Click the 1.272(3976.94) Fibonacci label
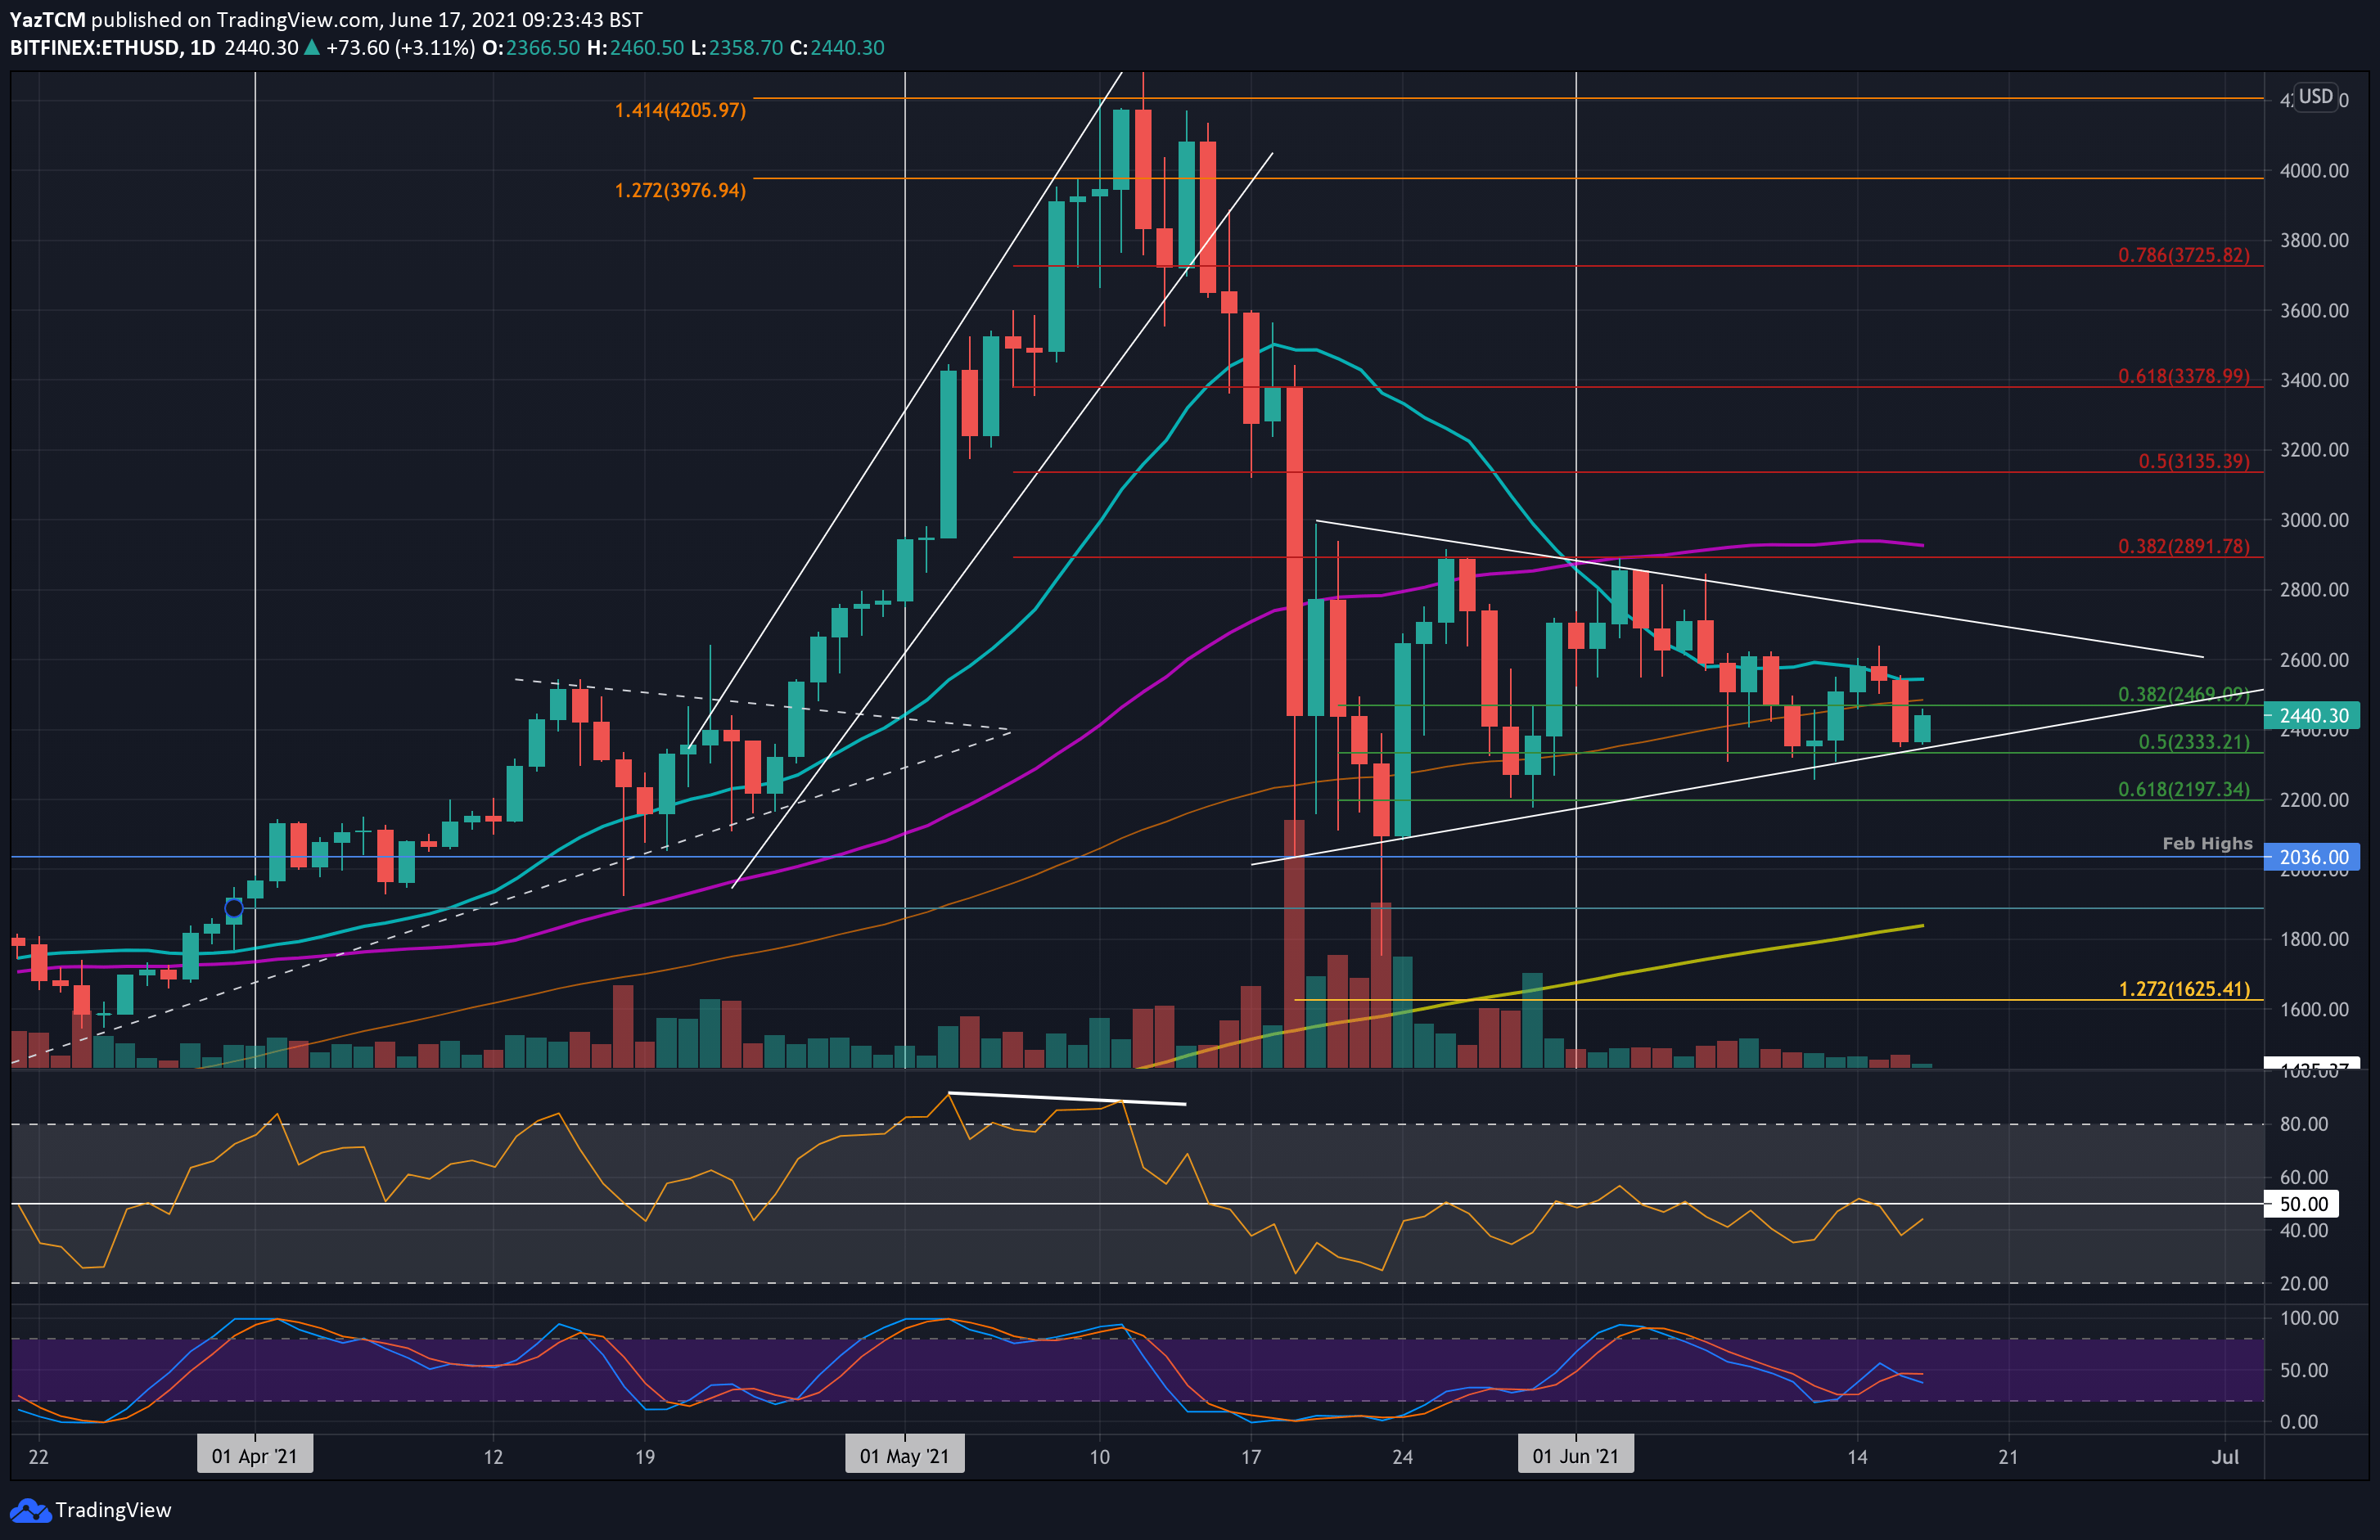Screen dimensions: 2380x1540 (680, 190)
